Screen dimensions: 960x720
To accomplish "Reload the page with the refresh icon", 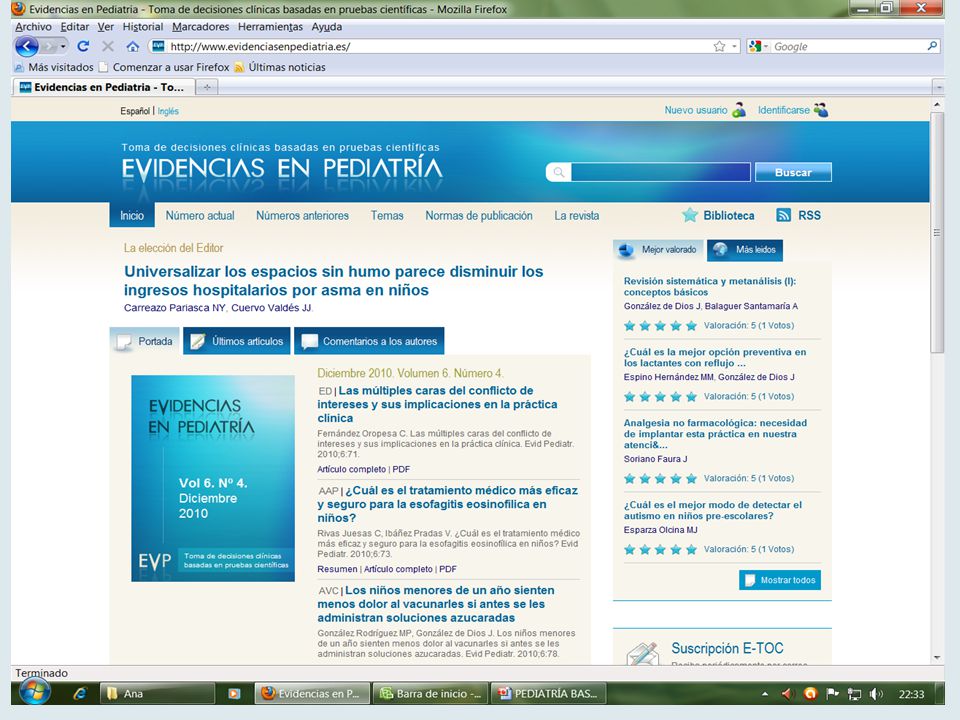I will (x=83, y=46).
